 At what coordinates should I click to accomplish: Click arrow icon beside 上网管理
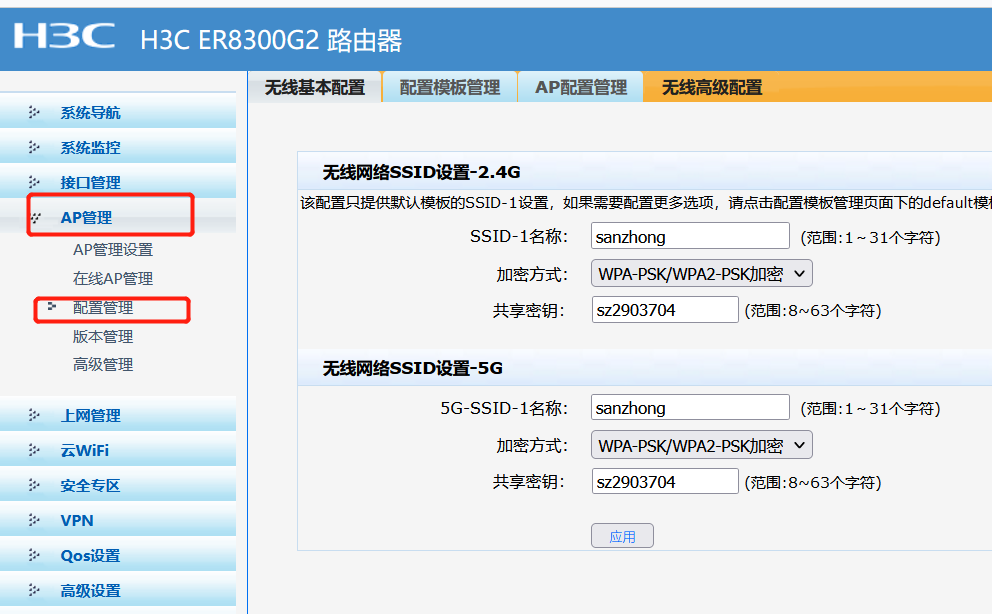click(34, 415)
